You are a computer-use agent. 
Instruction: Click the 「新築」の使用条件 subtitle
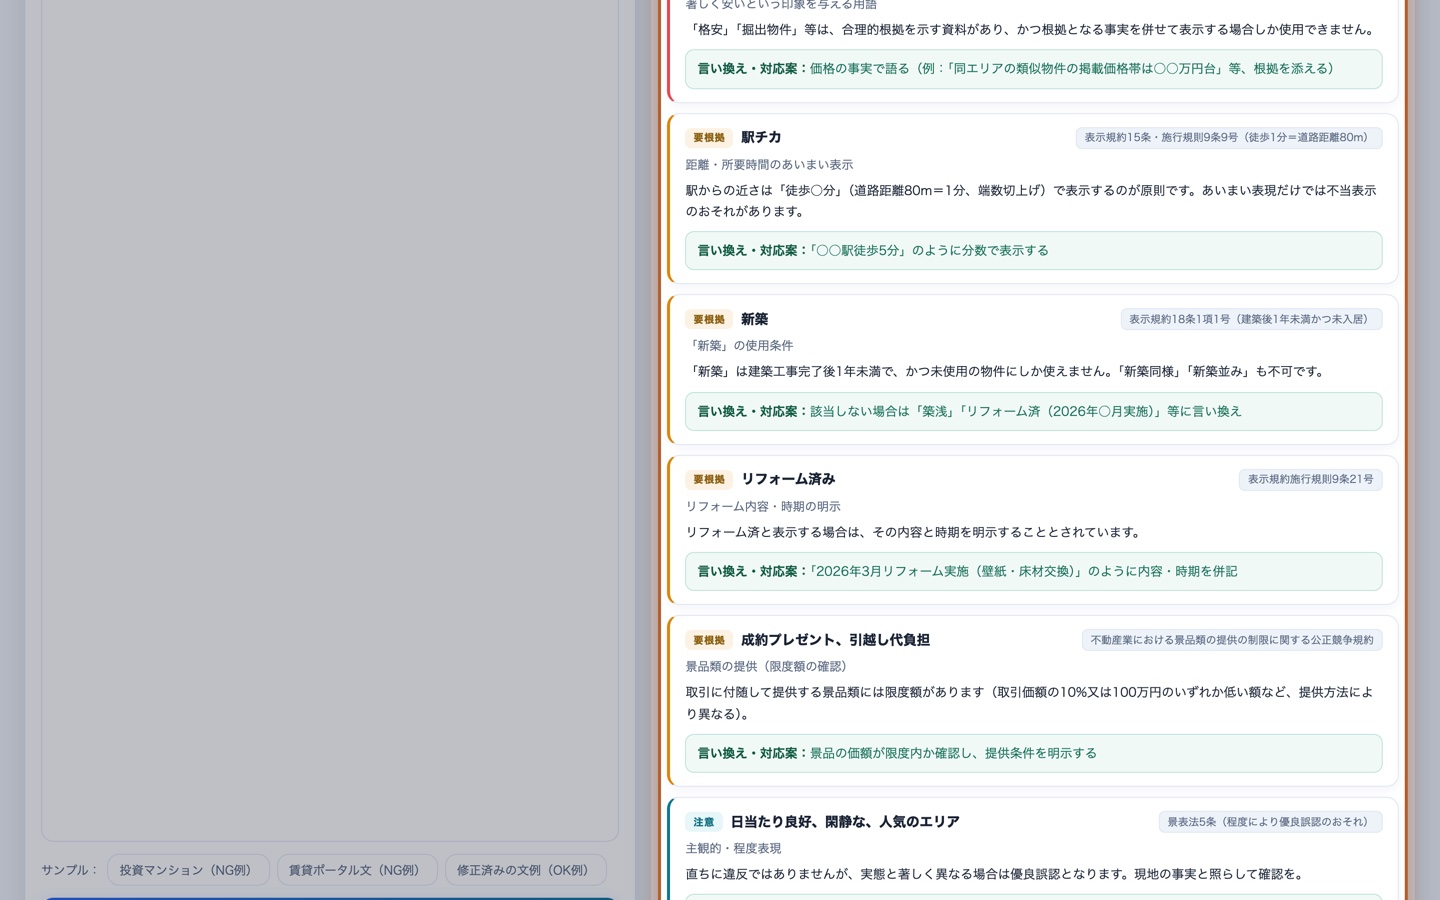(739, 346)
